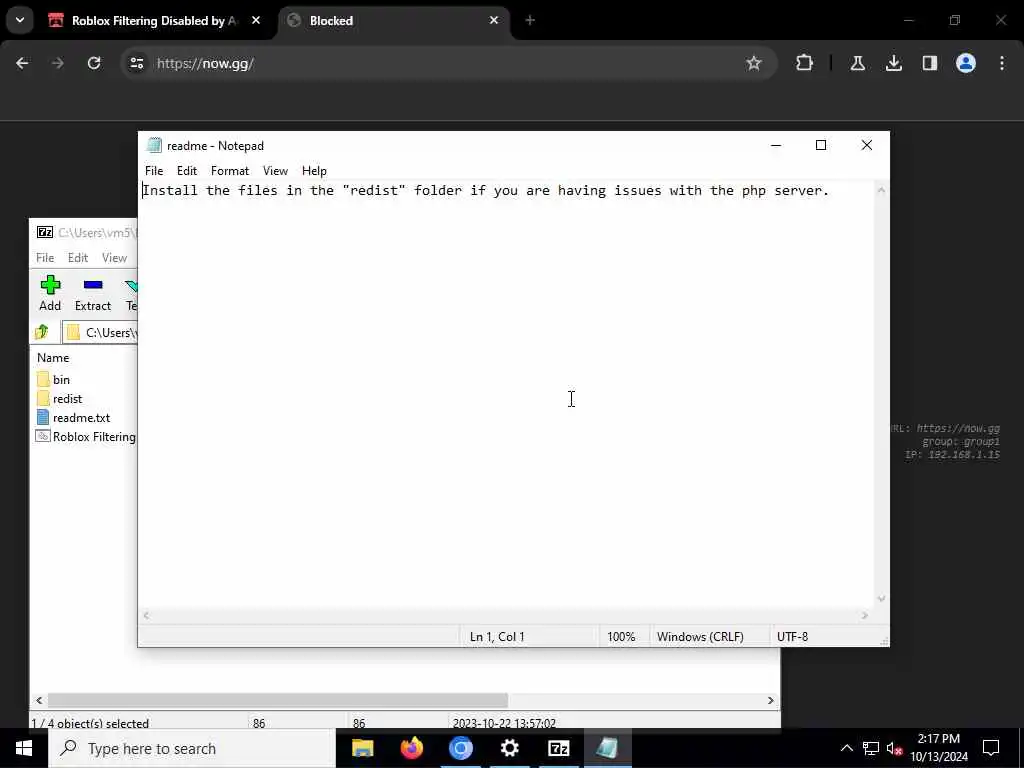Open the Notepad Help menu

(x=314, y=170)
